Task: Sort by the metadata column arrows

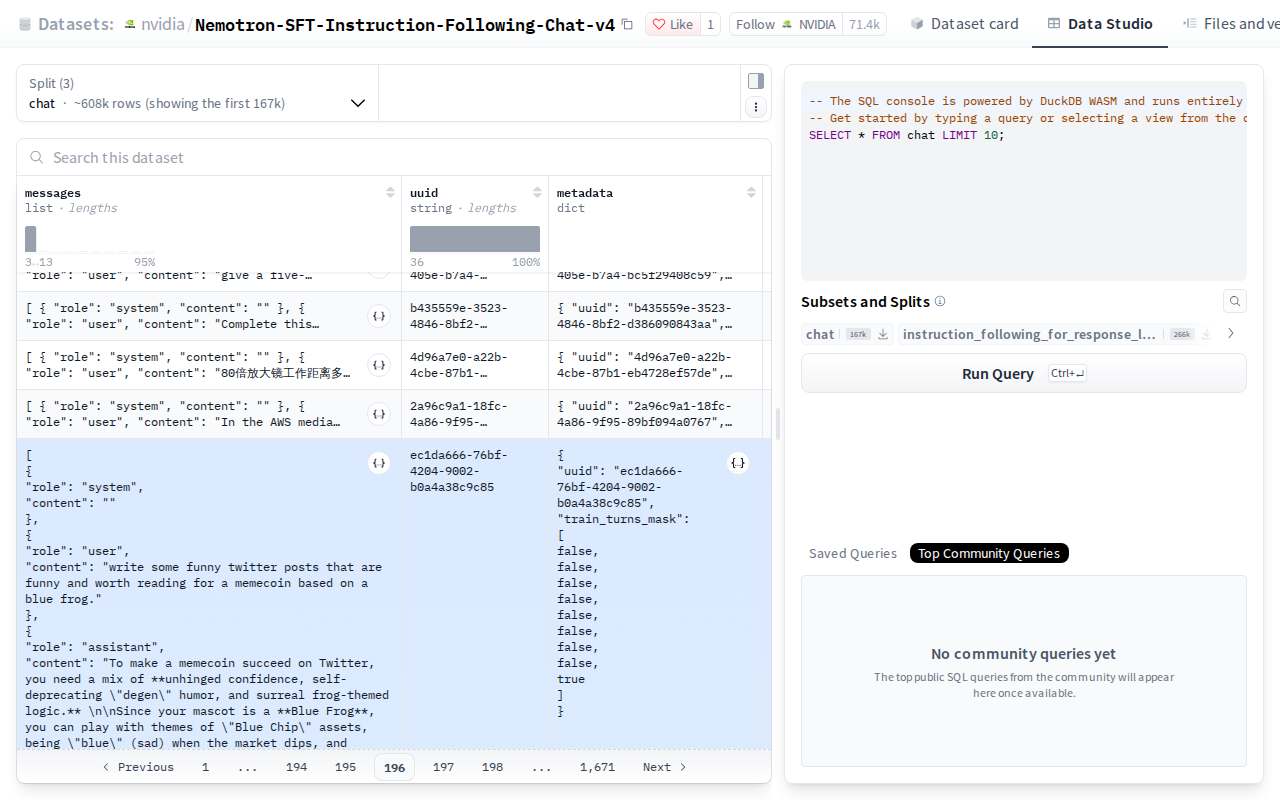Action: (751, 193)
